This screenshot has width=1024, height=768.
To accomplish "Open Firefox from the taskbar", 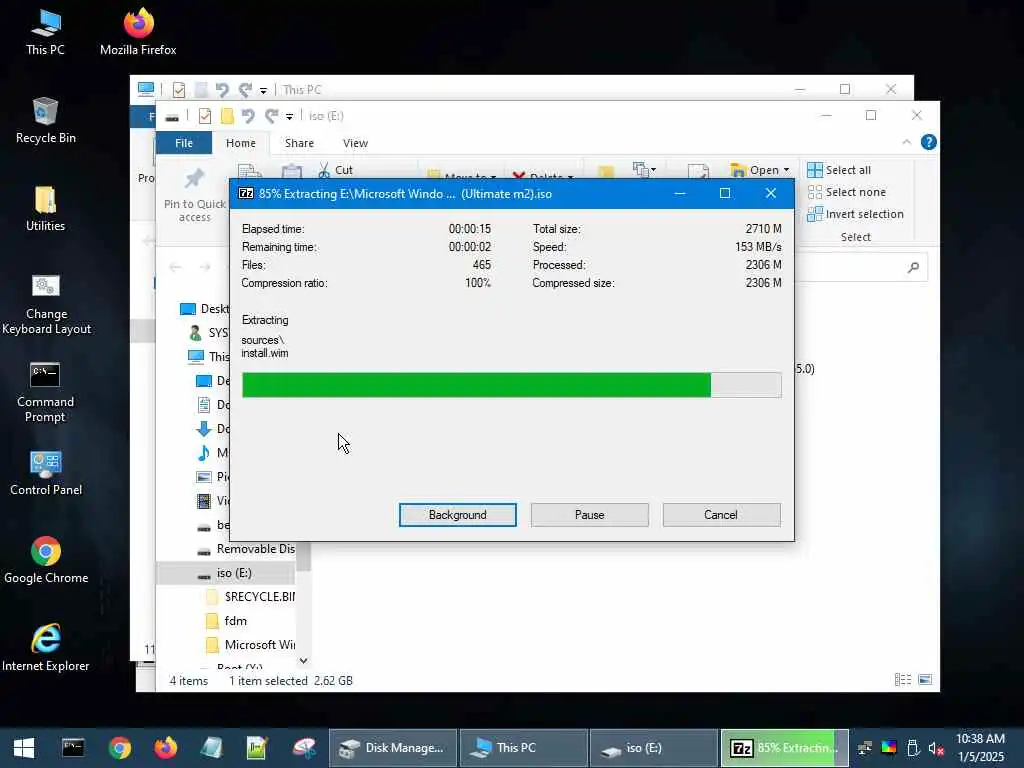I will pyautogui.click(x=166, y=748).
